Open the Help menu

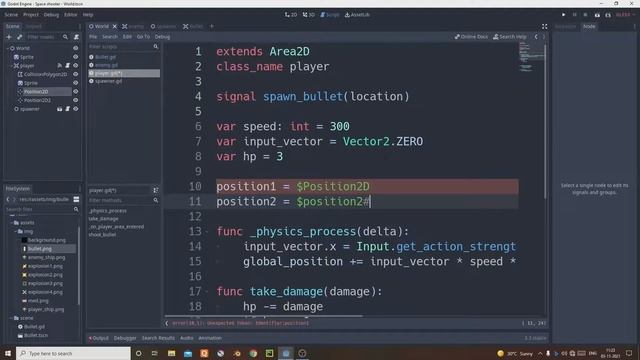(88, 15)
